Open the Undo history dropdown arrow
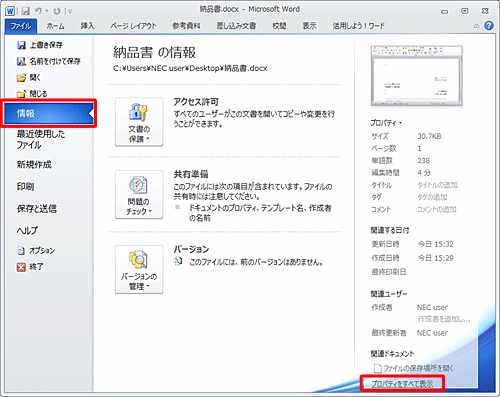Image resolution: width=500 pixels, height=397 pixels. 47,11
